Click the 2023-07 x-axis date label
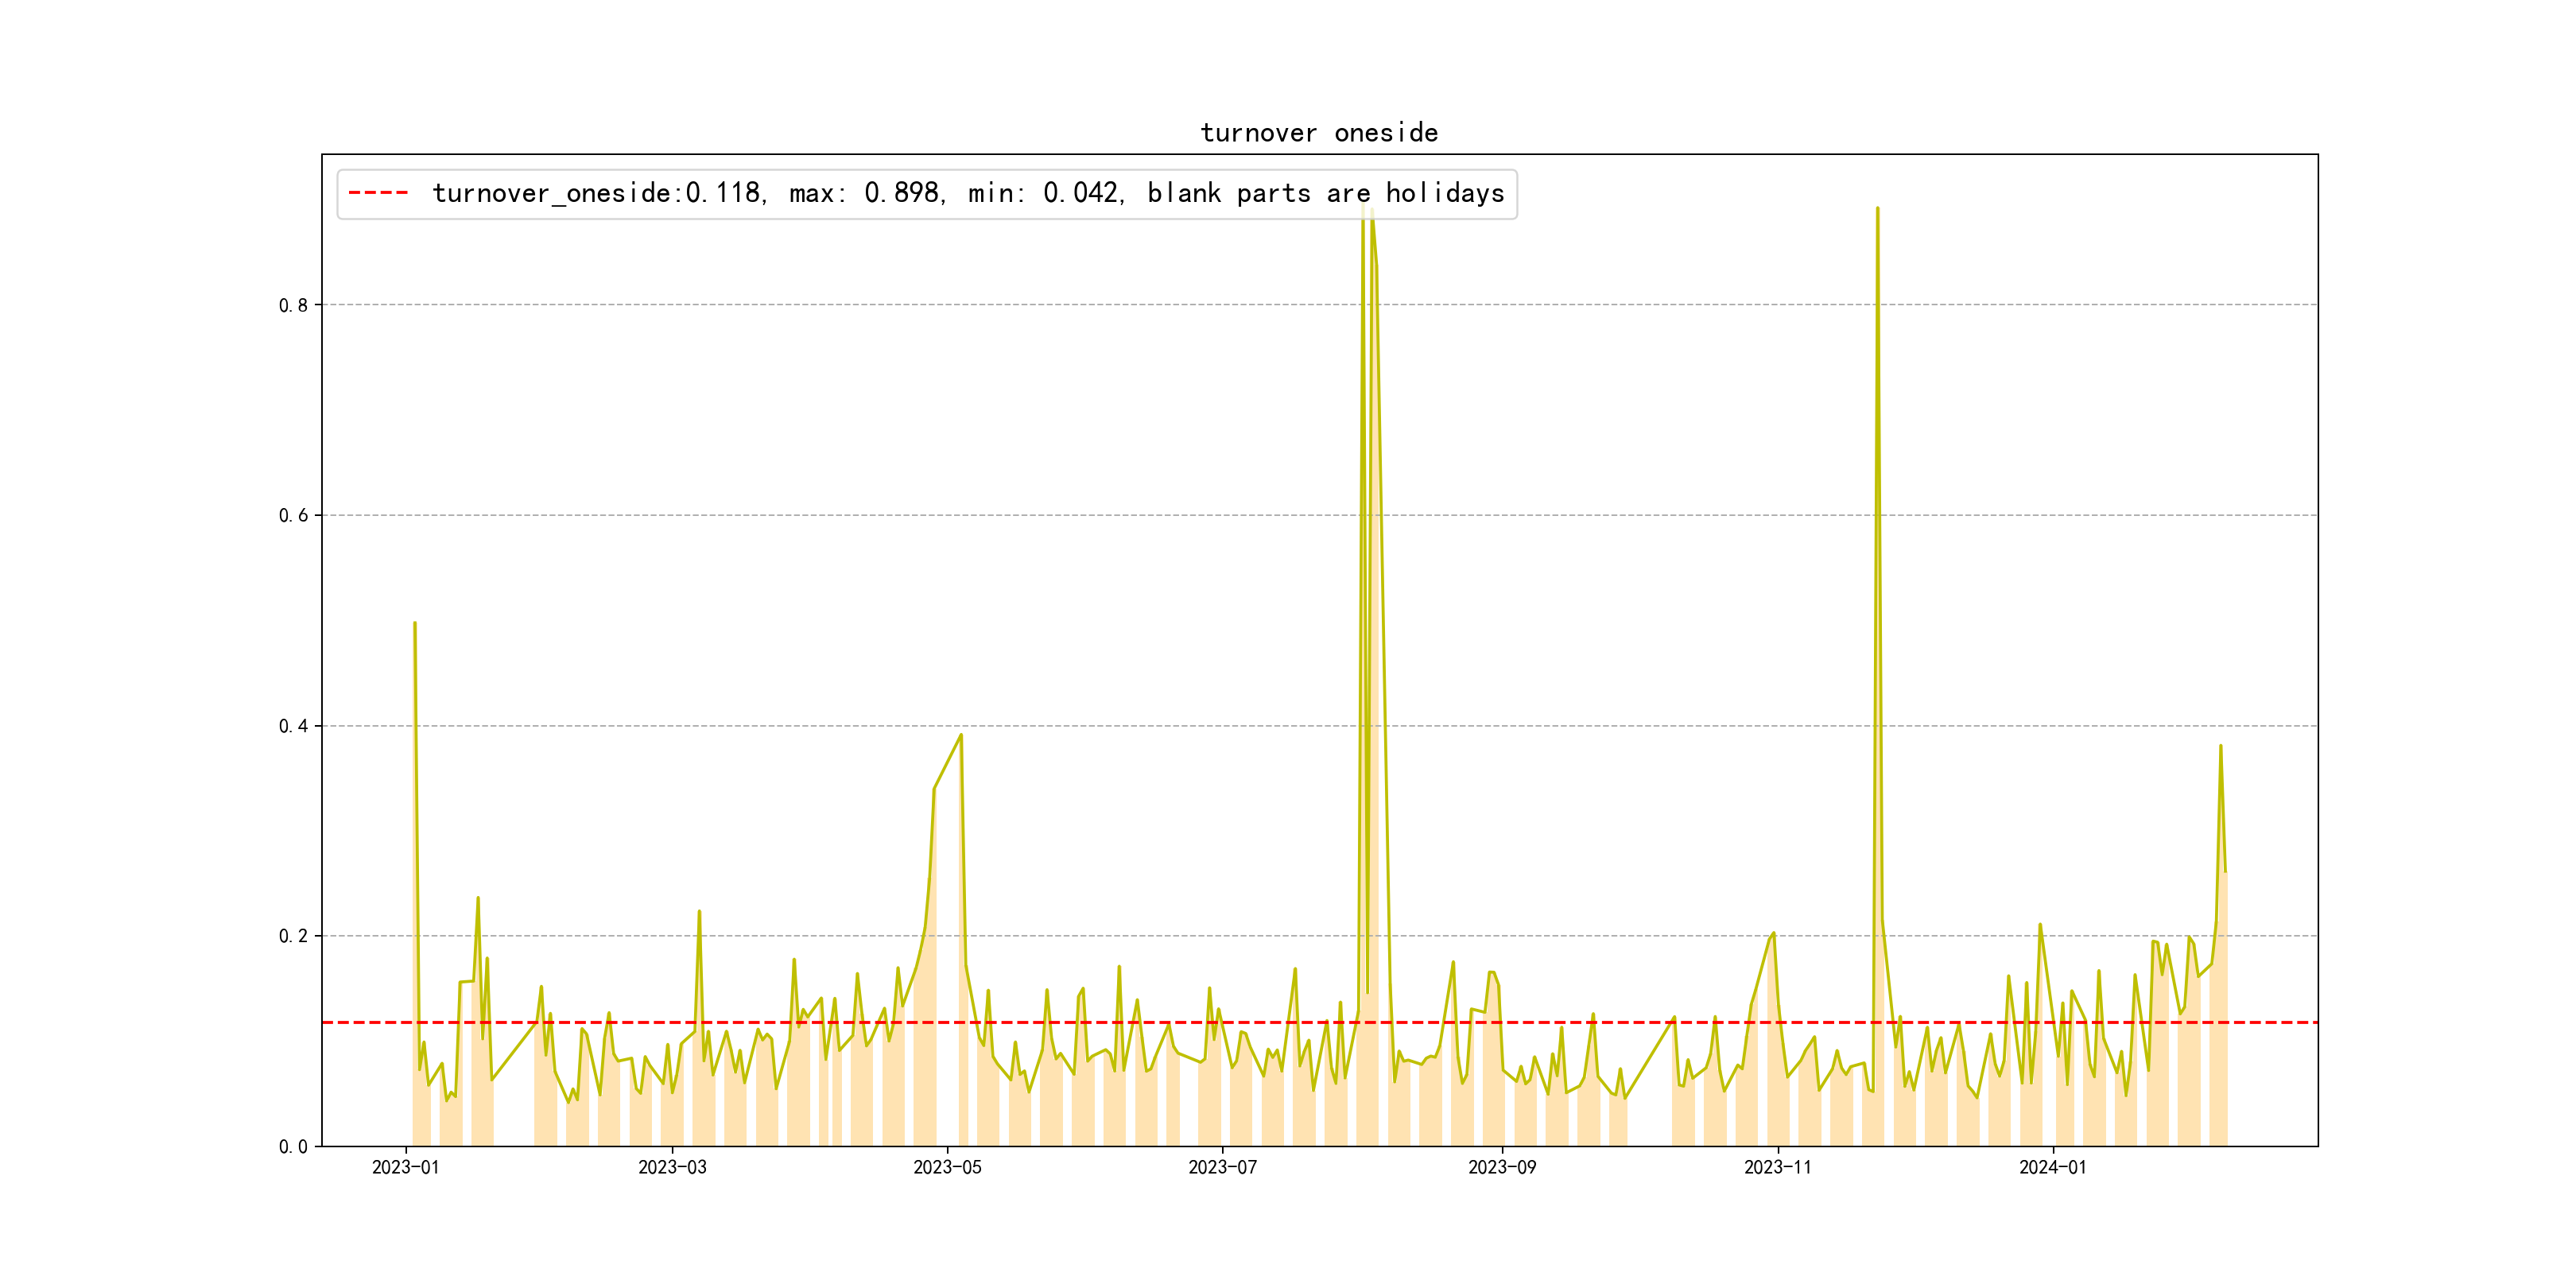 (x=1222, y=1168)
